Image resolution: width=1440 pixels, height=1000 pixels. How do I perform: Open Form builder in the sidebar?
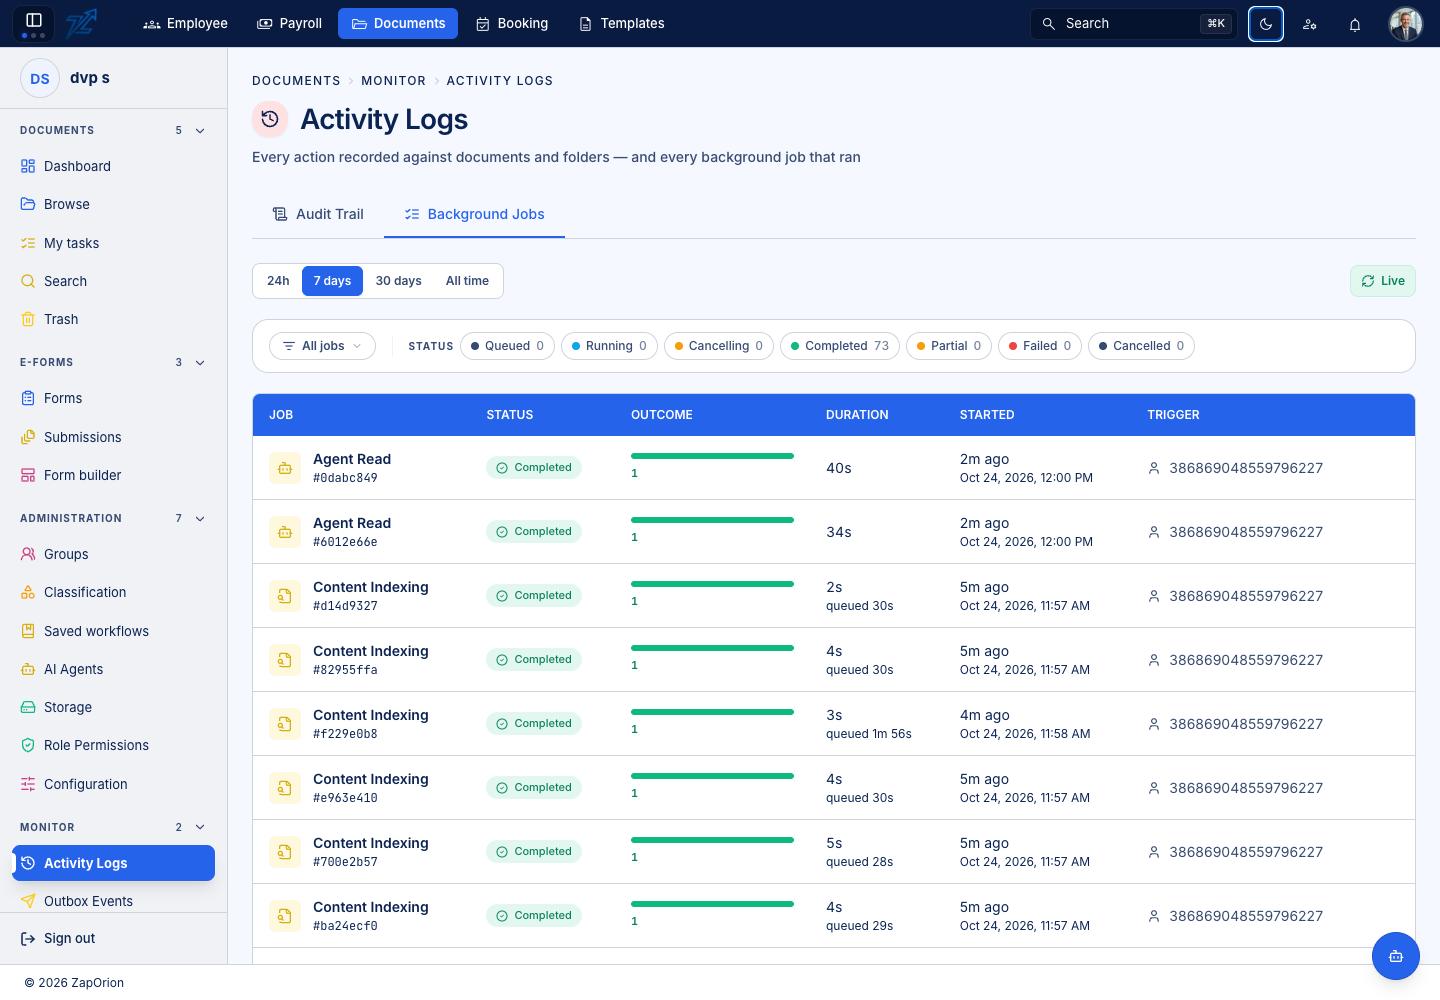[114, 475]
